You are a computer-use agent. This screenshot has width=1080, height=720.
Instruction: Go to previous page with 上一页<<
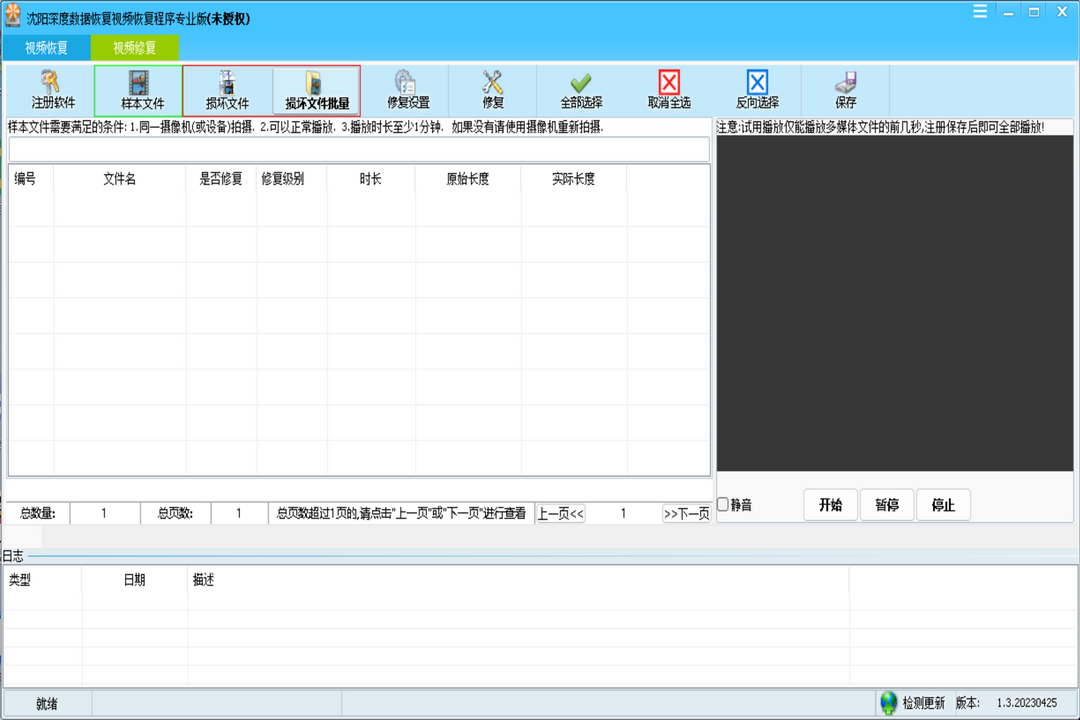[x=560, y=514]
